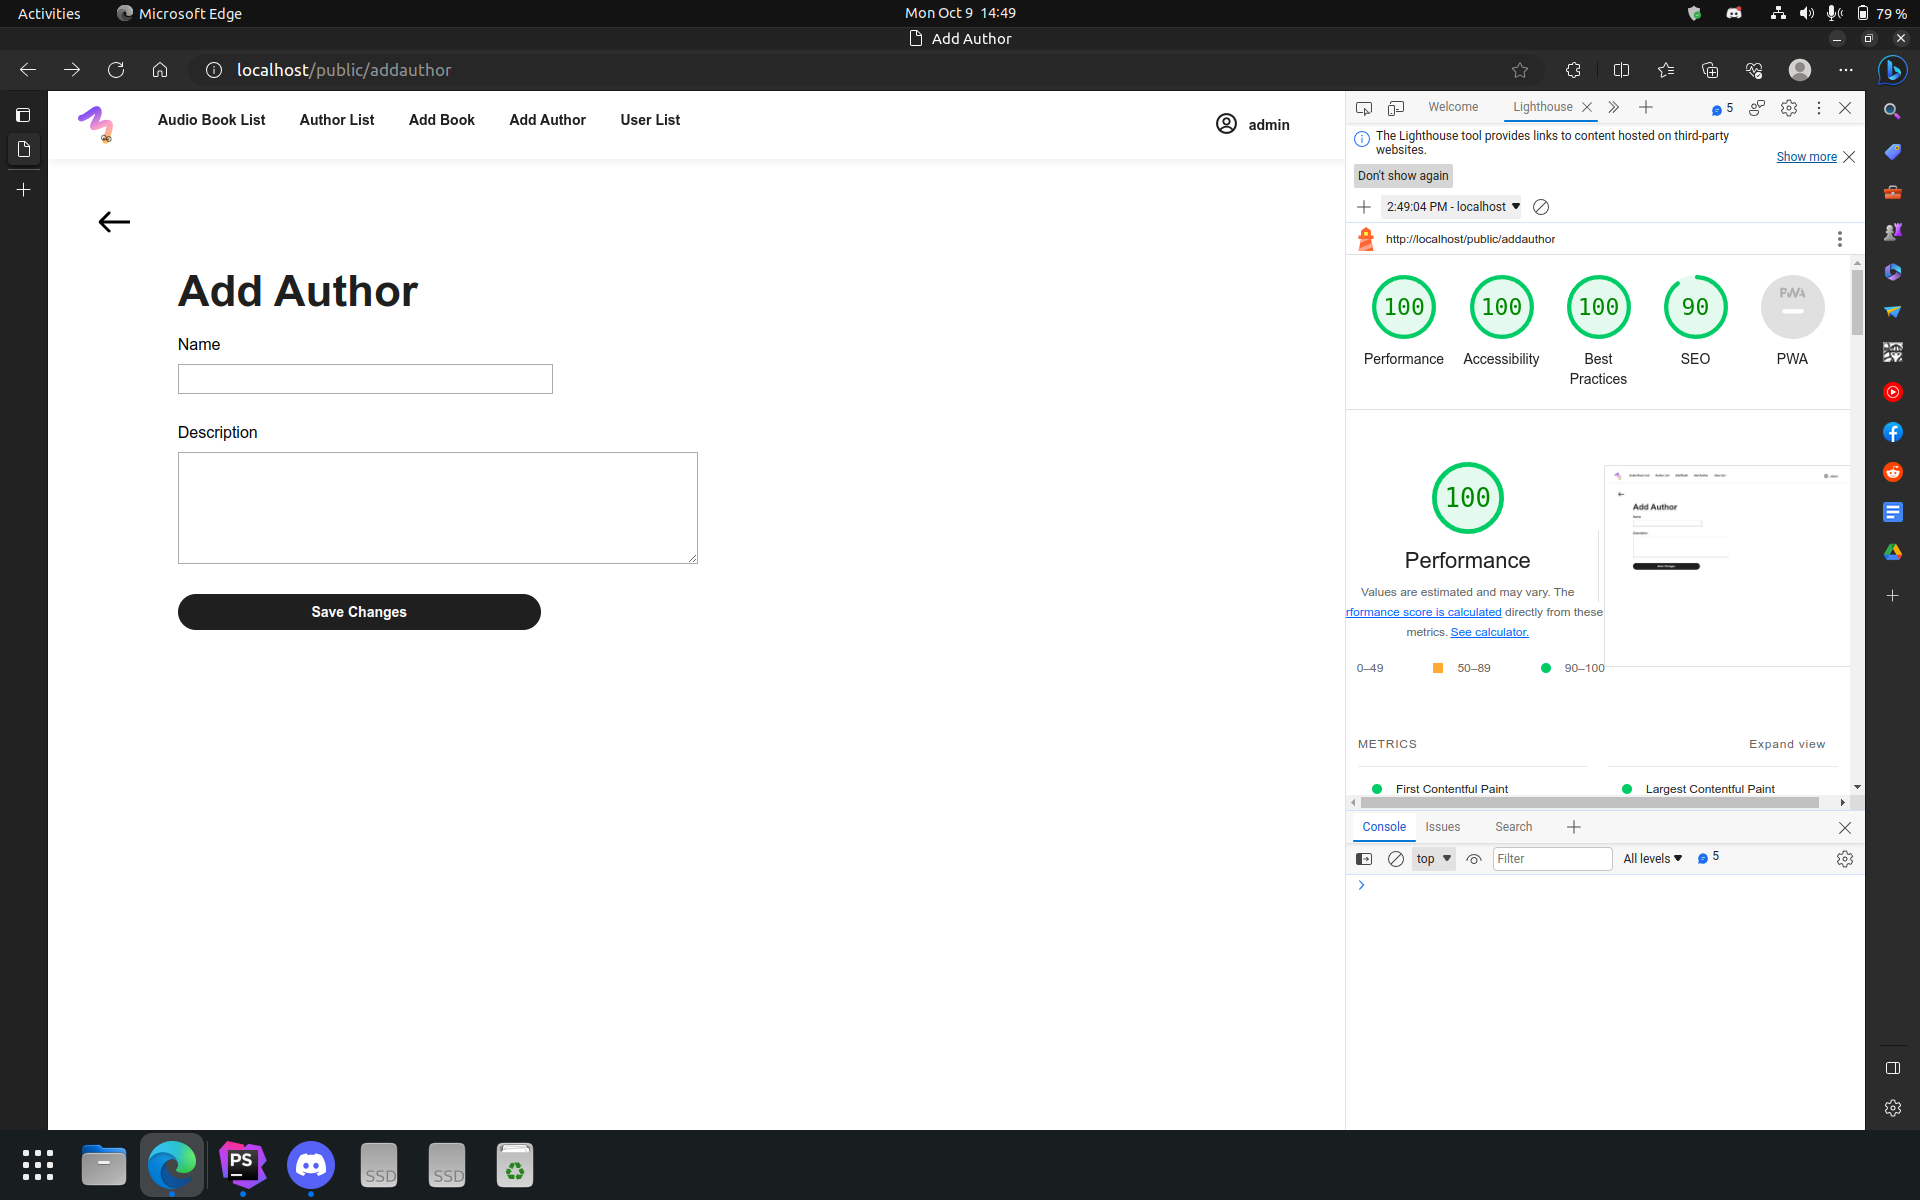Click the PWA score circle
Image resolution: width=1920 pixels, height=1200 pixels.
pos(1791,307)
